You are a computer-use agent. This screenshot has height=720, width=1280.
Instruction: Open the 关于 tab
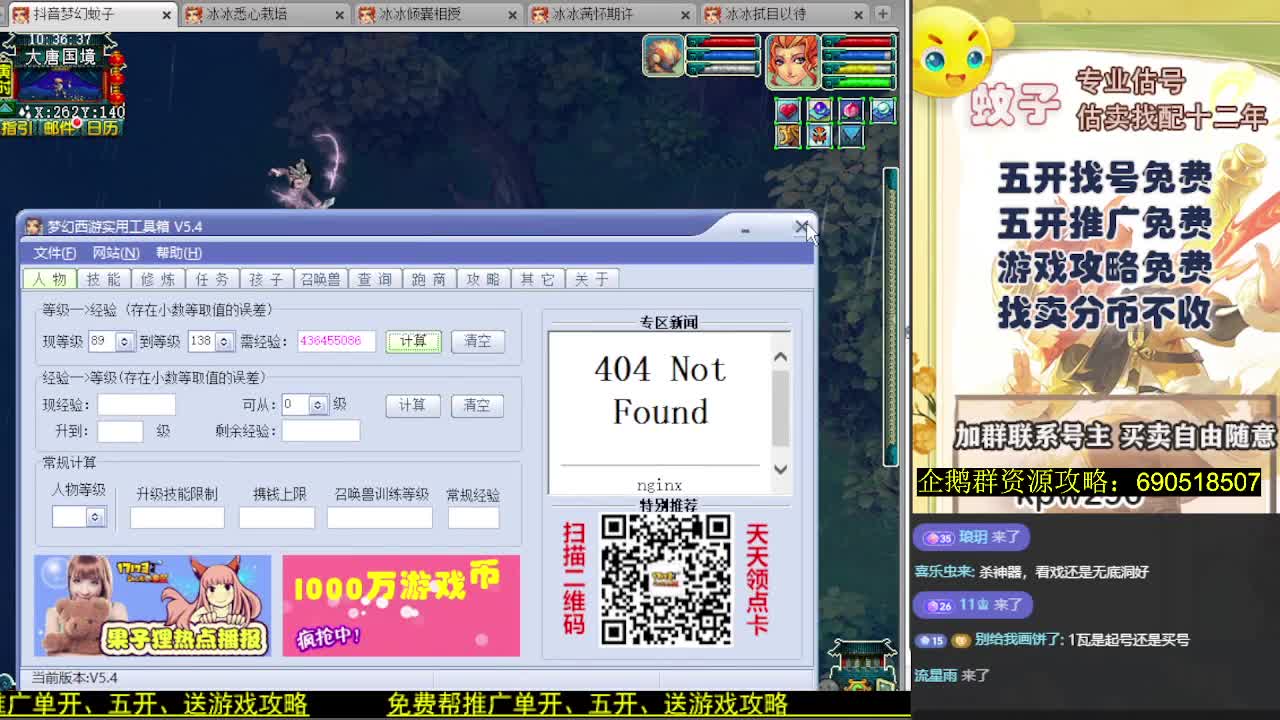click(x=591, y=279)
